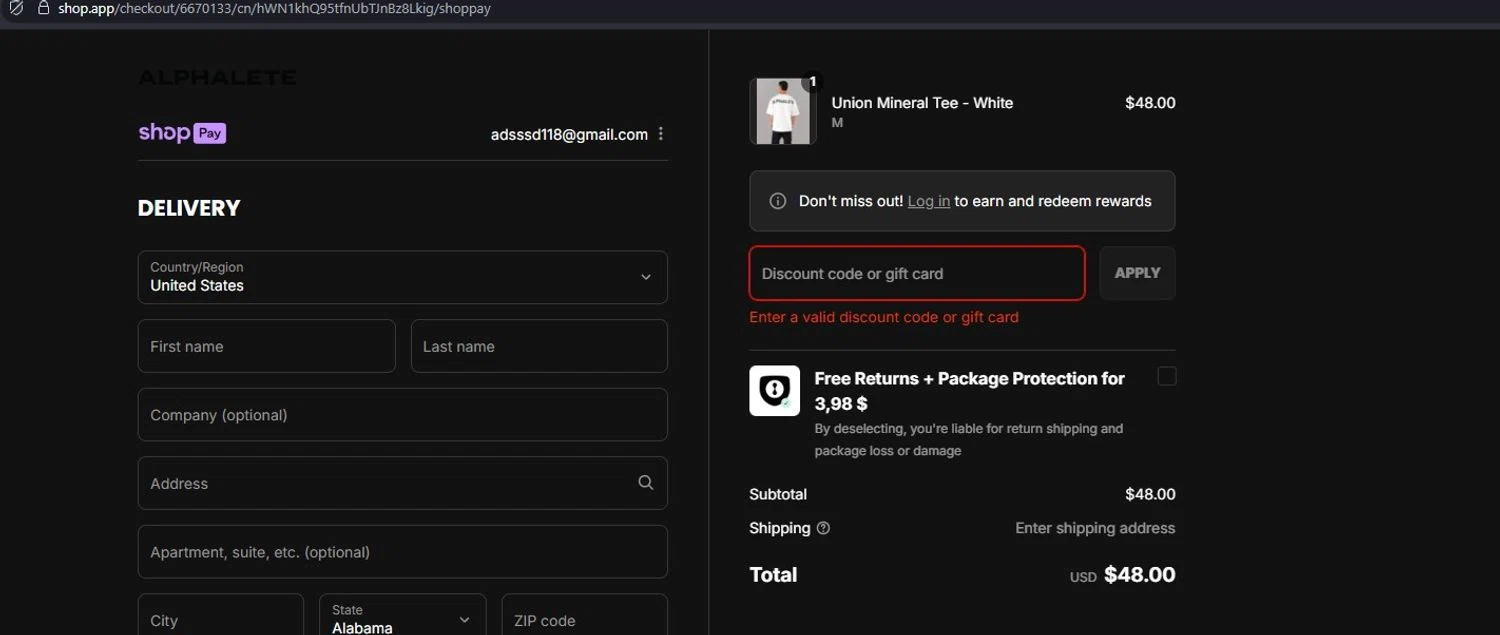Click the tracking shield icon in address bar
1500x635 pixels.
[16, 8]
